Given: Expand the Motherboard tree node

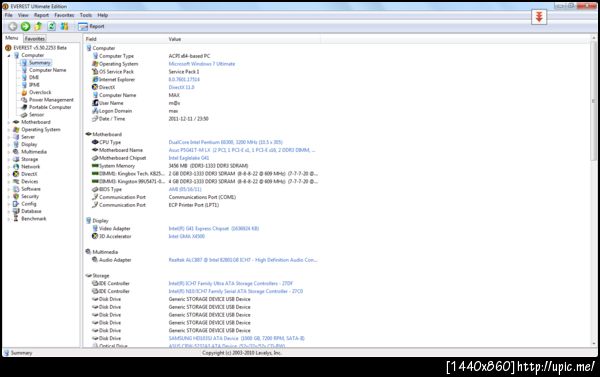Looking at the screenshot, I should (x=9, y=122).
